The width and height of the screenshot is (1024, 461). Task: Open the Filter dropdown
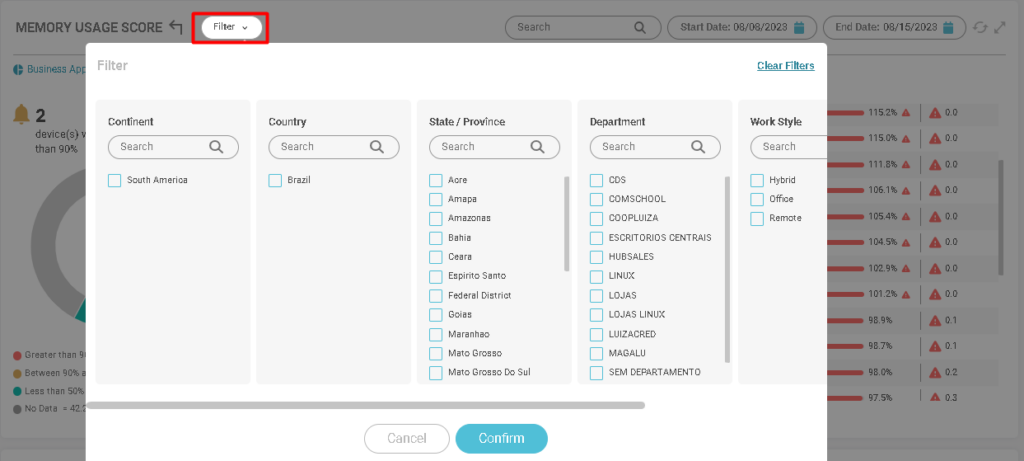(231, 27)
